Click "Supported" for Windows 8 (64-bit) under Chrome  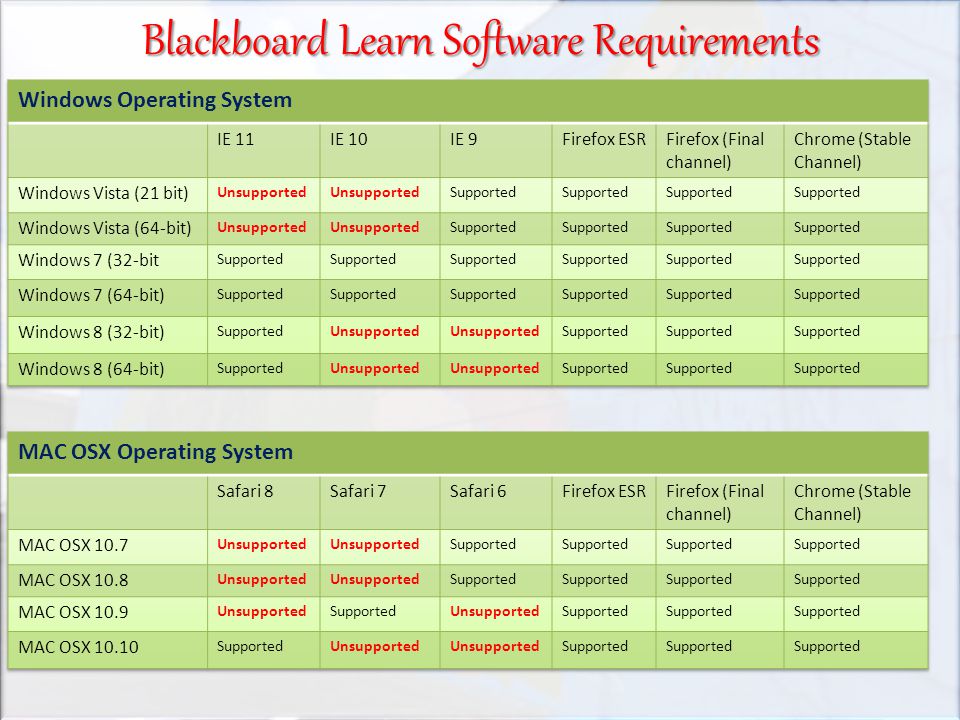click(827, 369)
